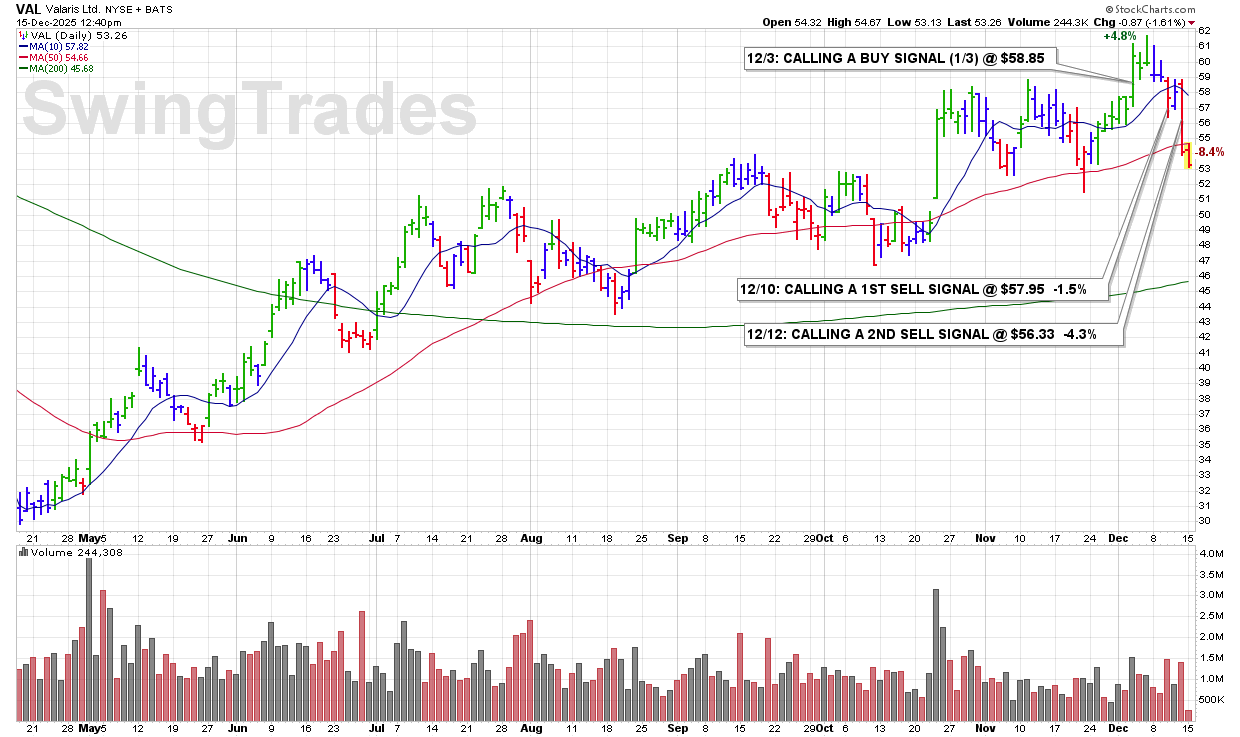Click the red -8.4% loss label
This screenshot has height=737, width=1240.
[1210, 152]
